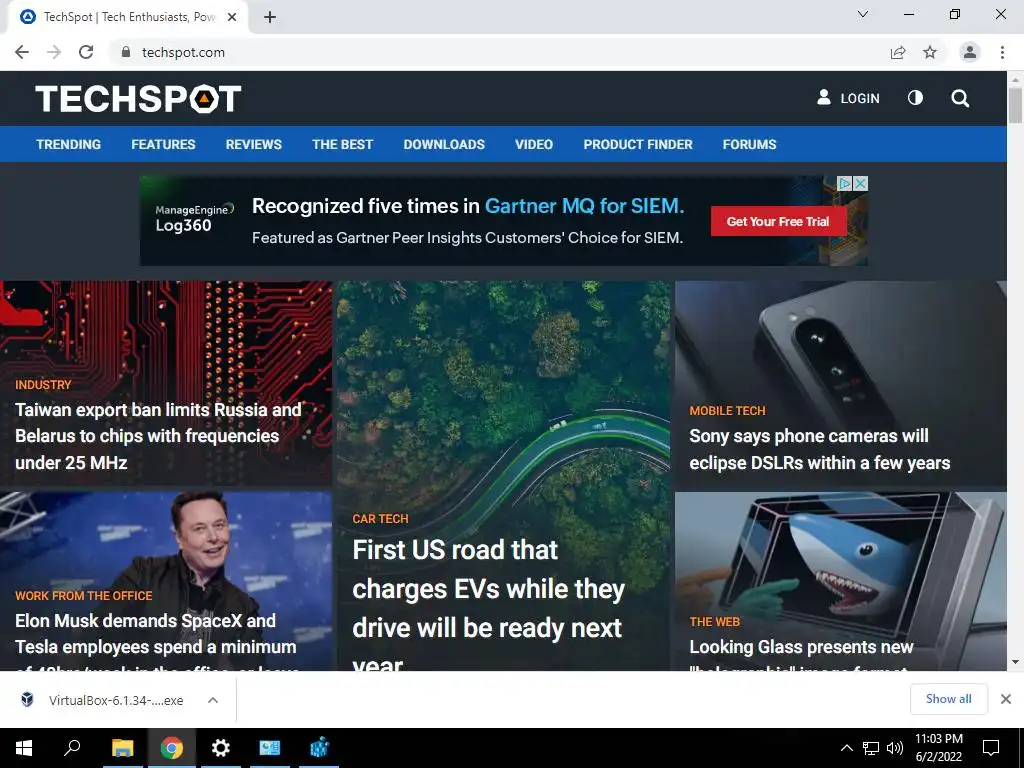
Task: Click the CAR TECH category label
Action: tap(380, 519)
